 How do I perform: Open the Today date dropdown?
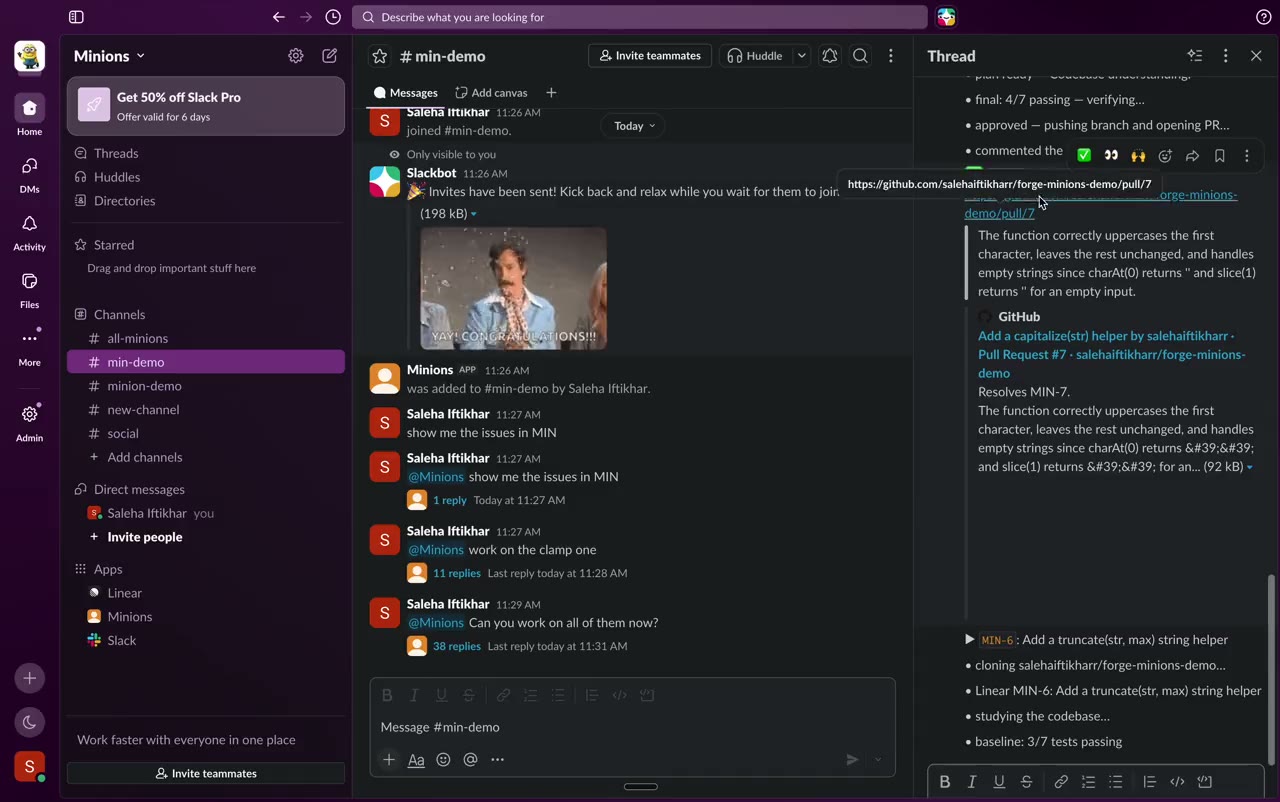(x=635, y=126)
